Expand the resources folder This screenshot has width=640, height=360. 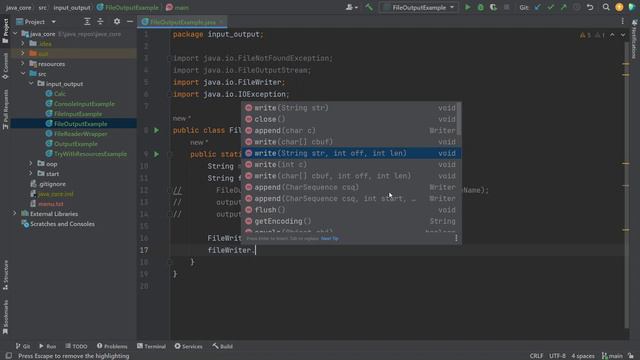23,64
